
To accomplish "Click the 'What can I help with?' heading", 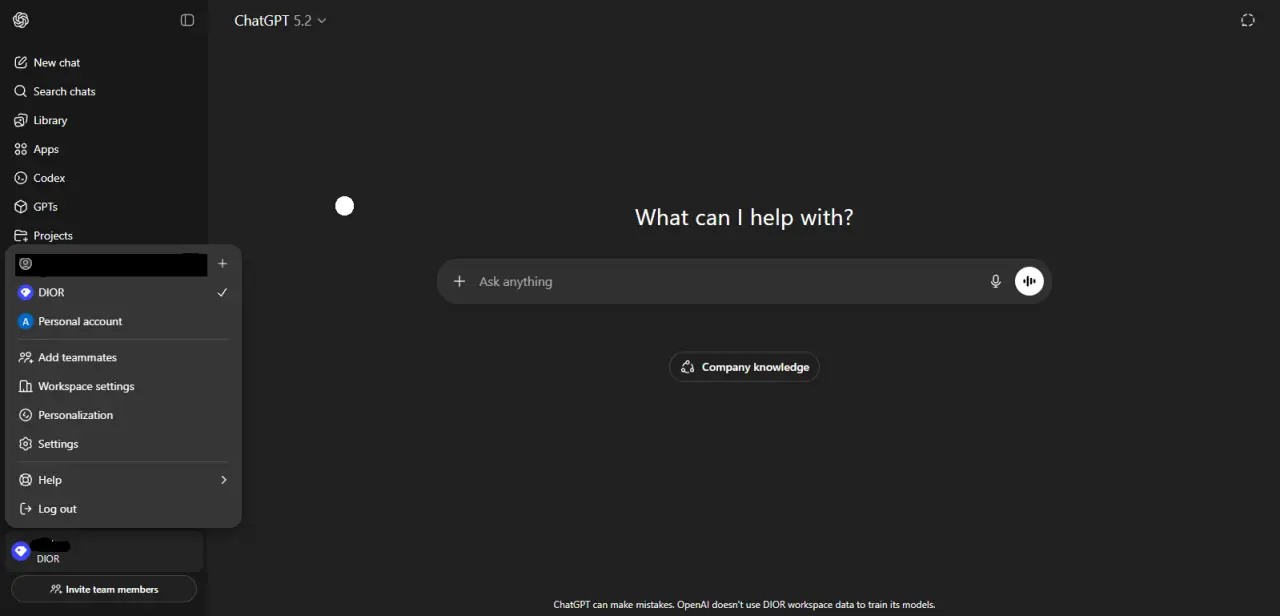I will 744,218.
